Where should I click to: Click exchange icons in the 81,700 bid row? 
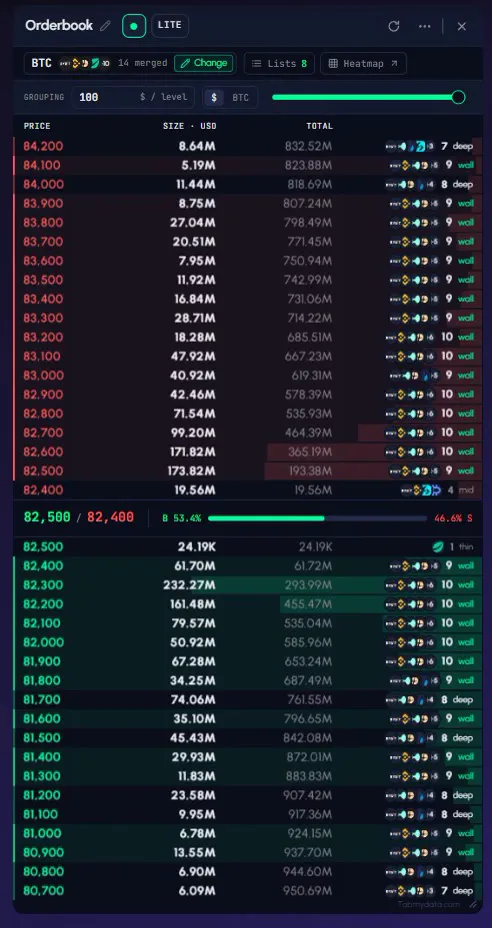pyautogui.click(x=410, y=700)
